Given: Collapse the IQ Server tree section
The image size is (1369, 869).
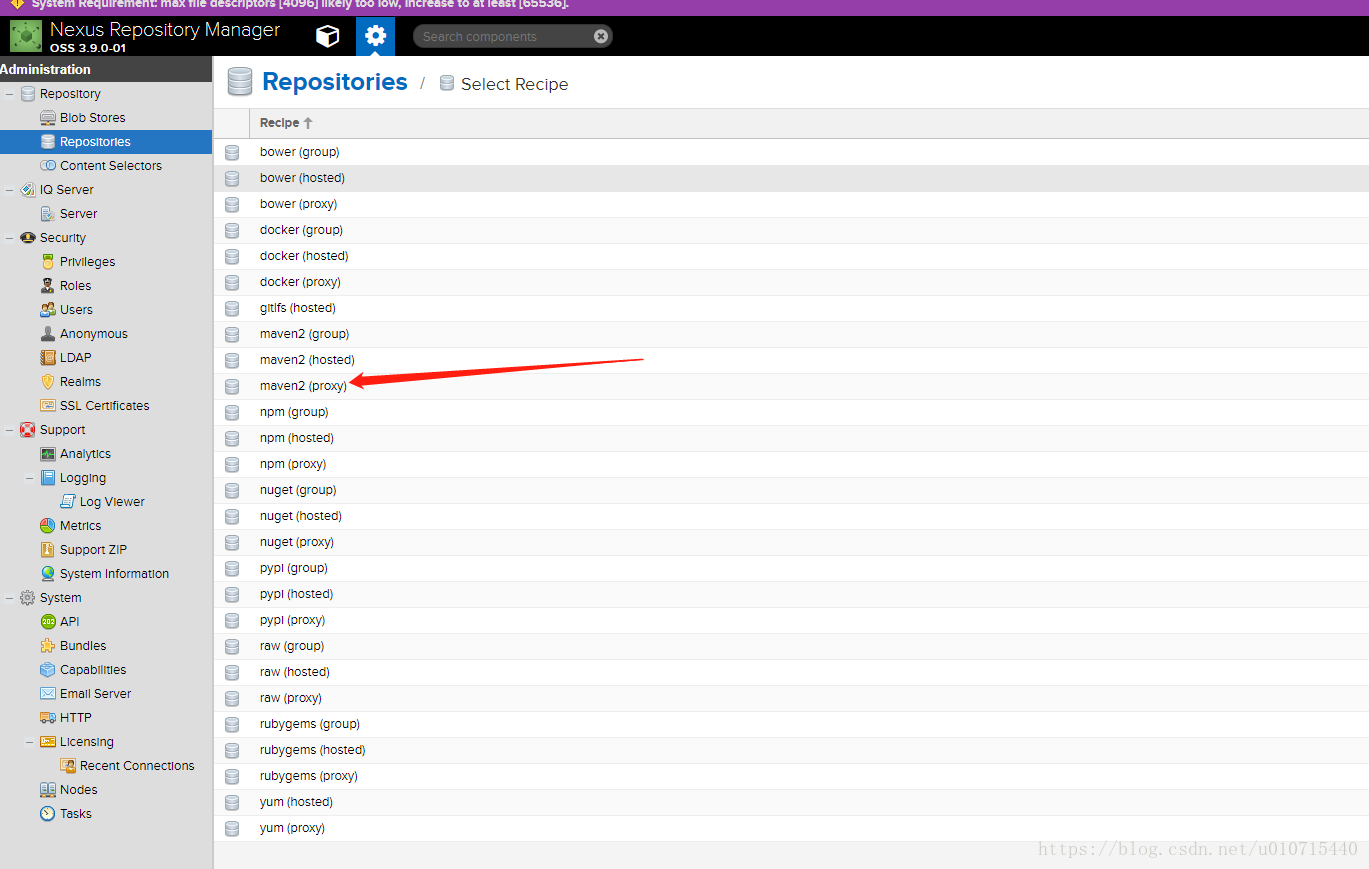Looking at the screenshot, I should 9,190.
